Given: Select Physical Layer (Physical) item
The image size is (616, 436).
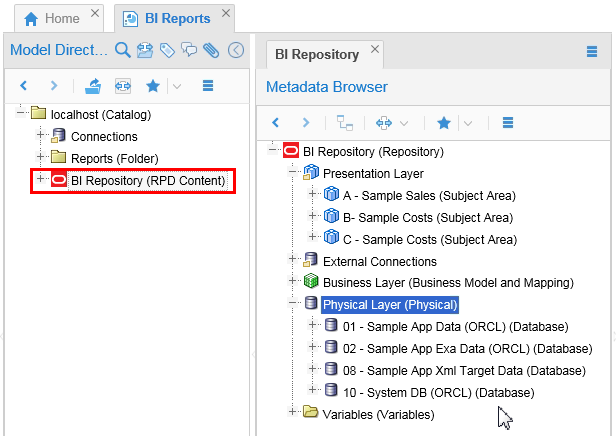Looking at the screenshot, I should tap(390, 305).
